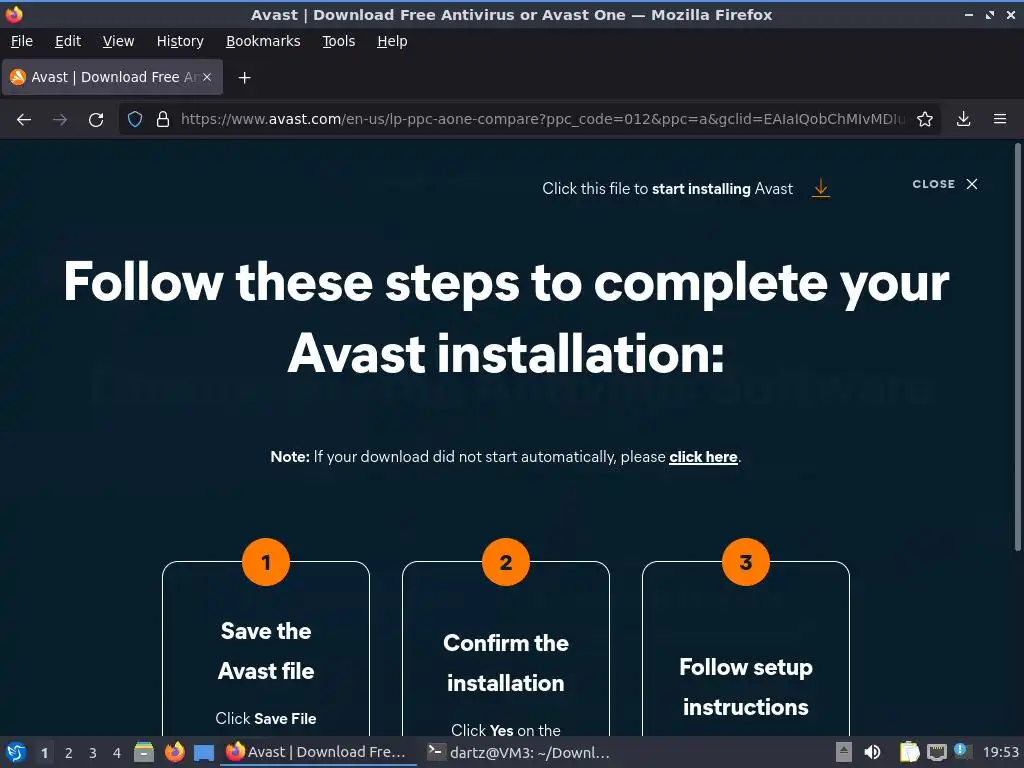Launch Firefox from the taskbar quick launcher
Image resolution: width=1024 pixels, height=768 pixels.
tap(174, 752)
